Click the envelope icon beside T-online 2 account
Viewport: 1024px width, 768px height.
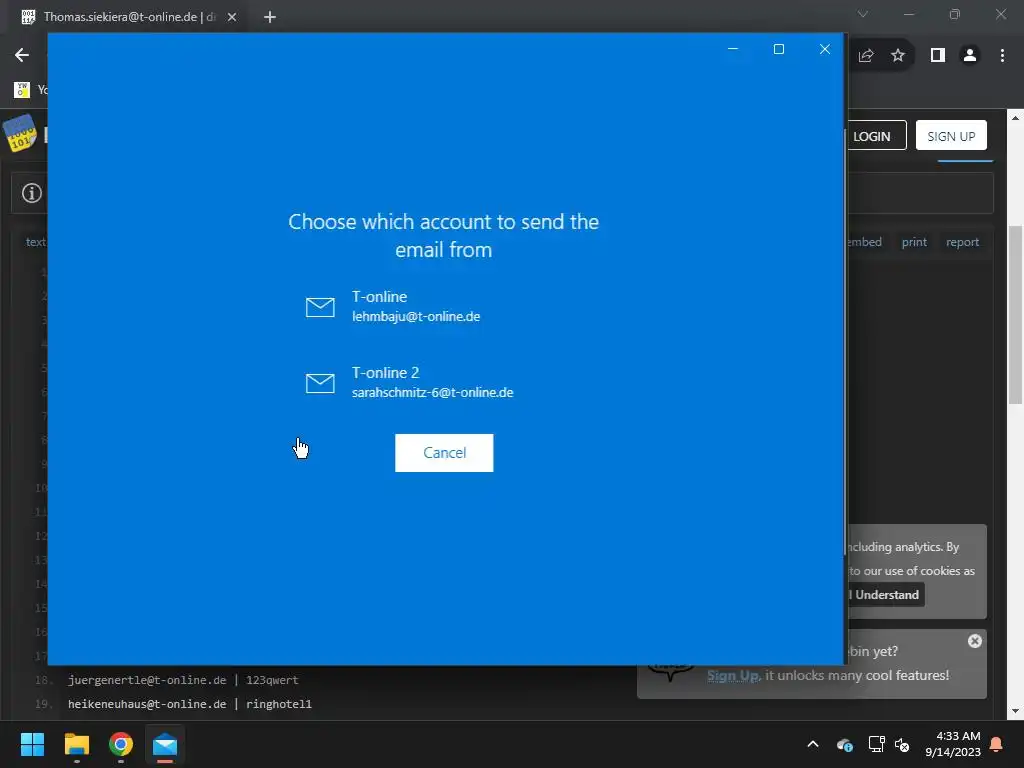tap(320, 383)
